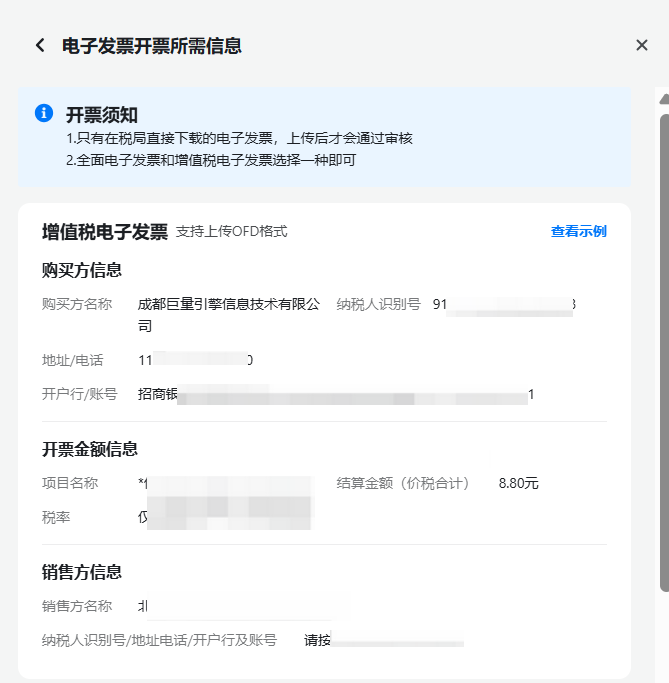Screen dimensions: 669x683
Task: Click the 开票须知 notice title
Action: point(102,114)
